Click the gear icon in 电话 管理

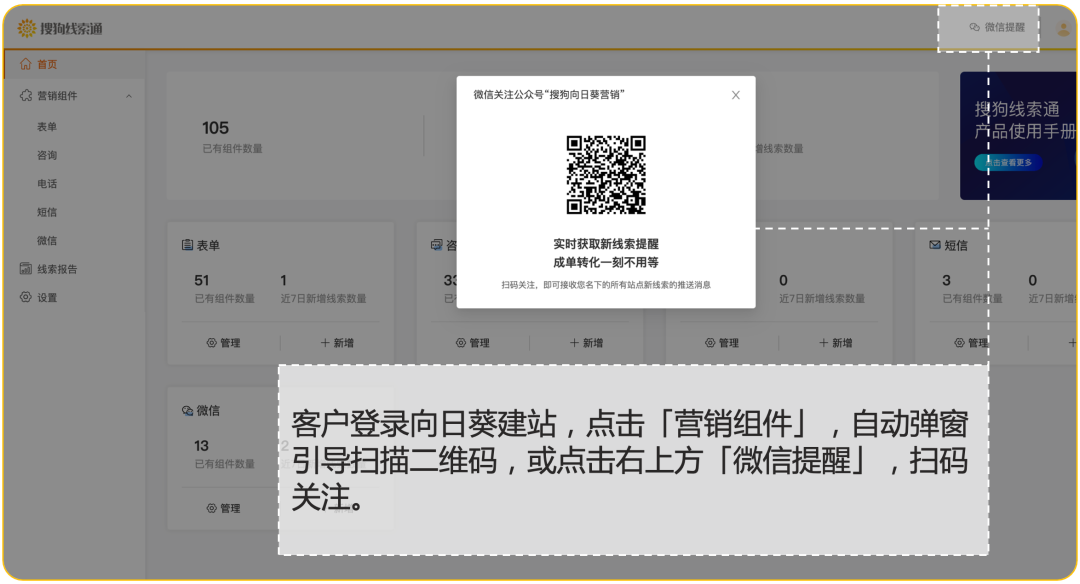click(710, 343)
